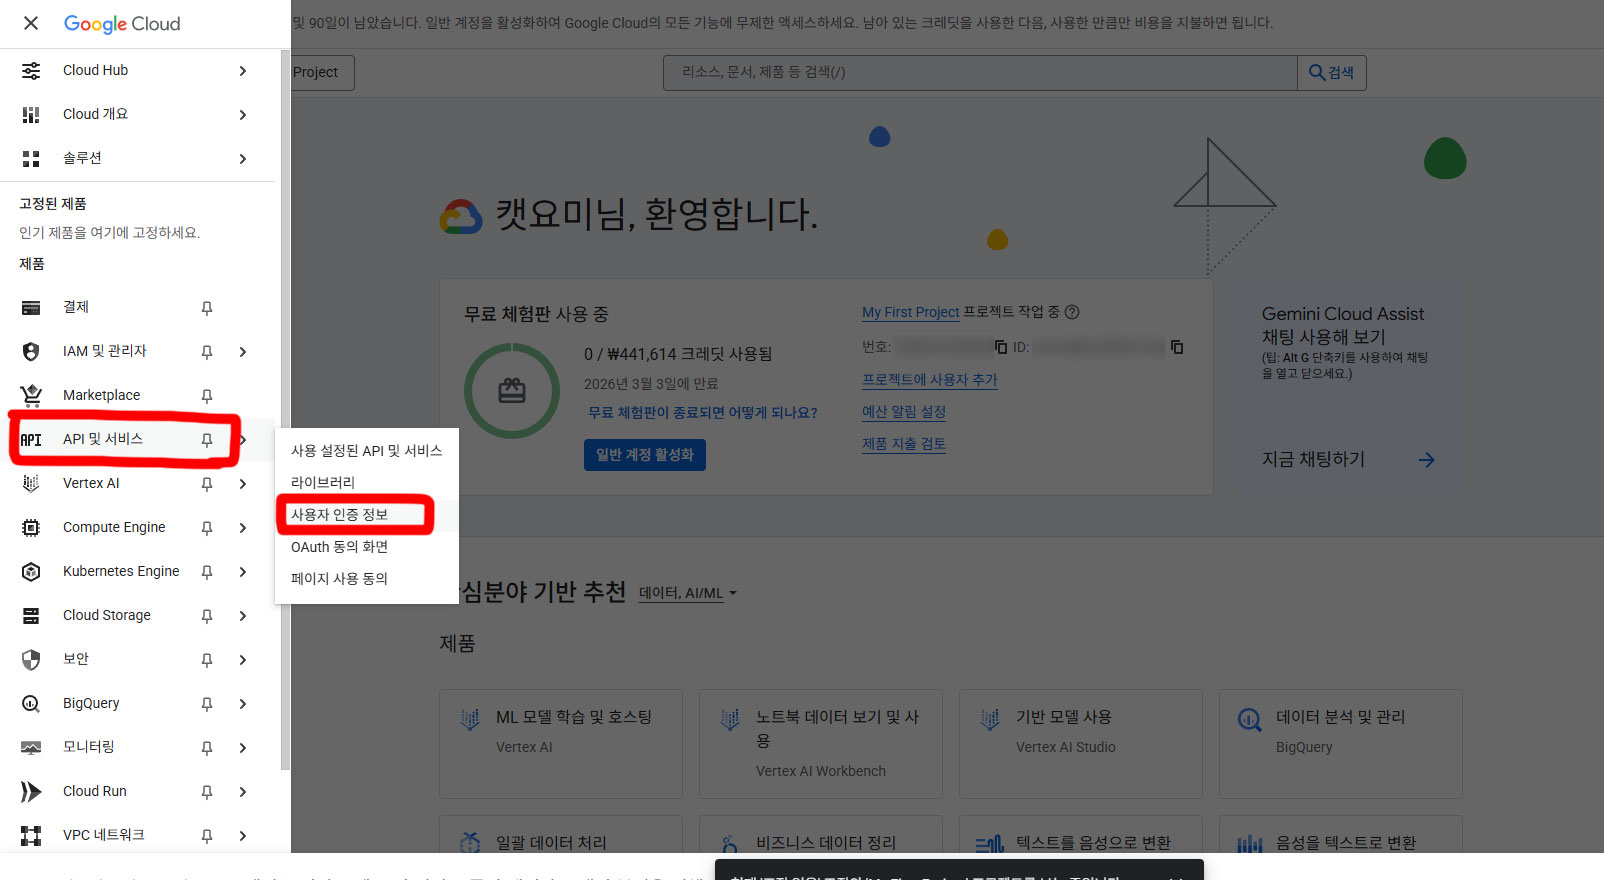Click the arrow beside 지금 채팅하기
Screen dimensions: 1604x880
[x=1427, y=460]
